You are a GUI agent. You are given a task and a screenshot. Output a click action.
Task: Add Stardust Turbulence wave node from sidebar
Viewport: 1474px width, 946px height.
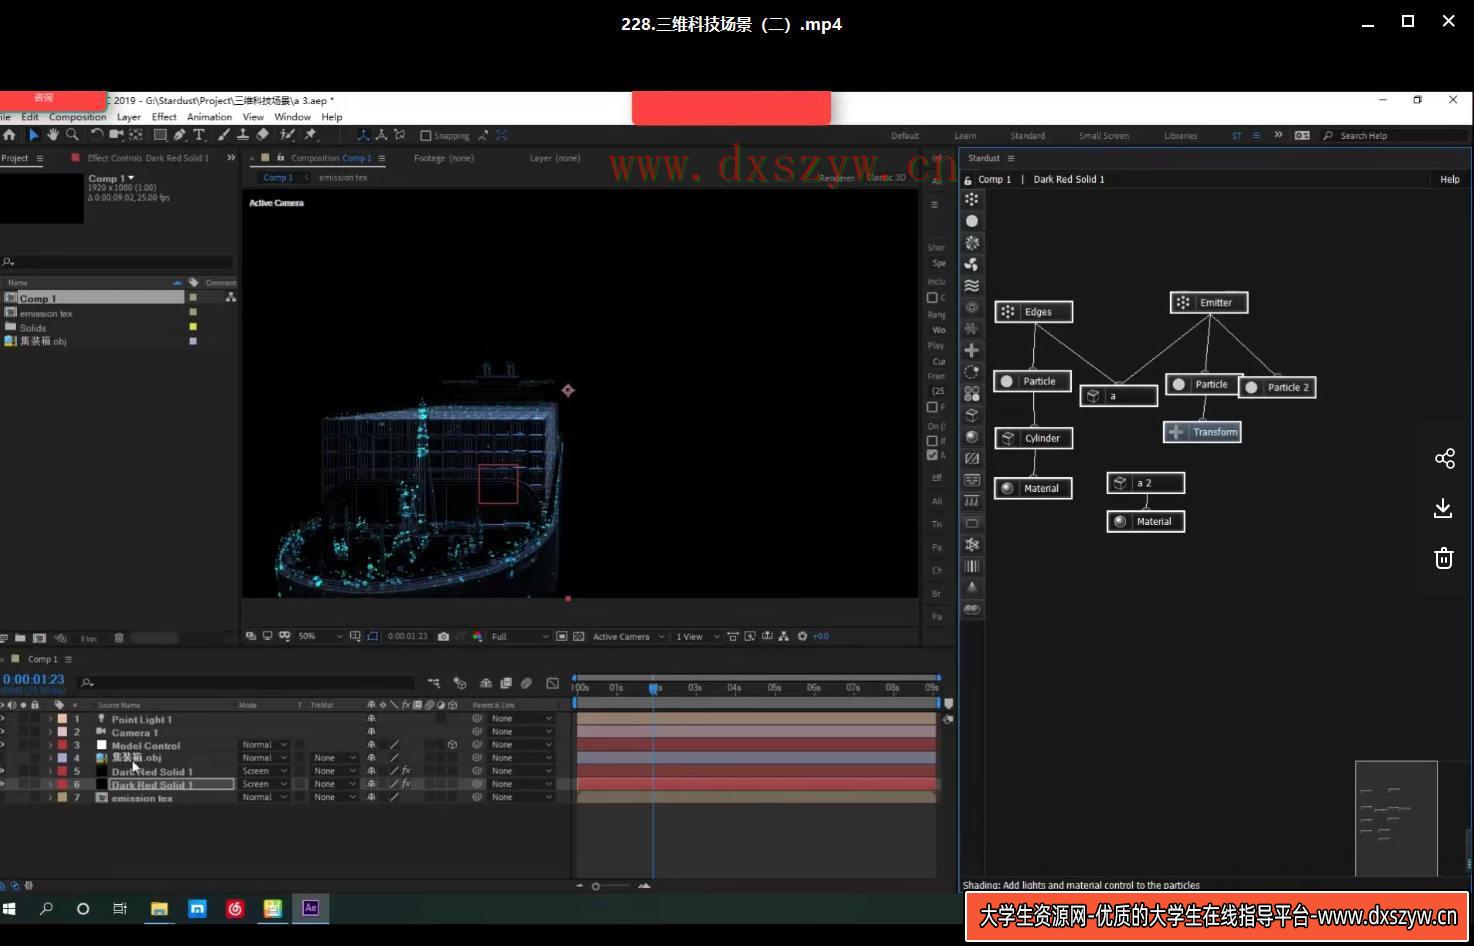coord(971,286)
